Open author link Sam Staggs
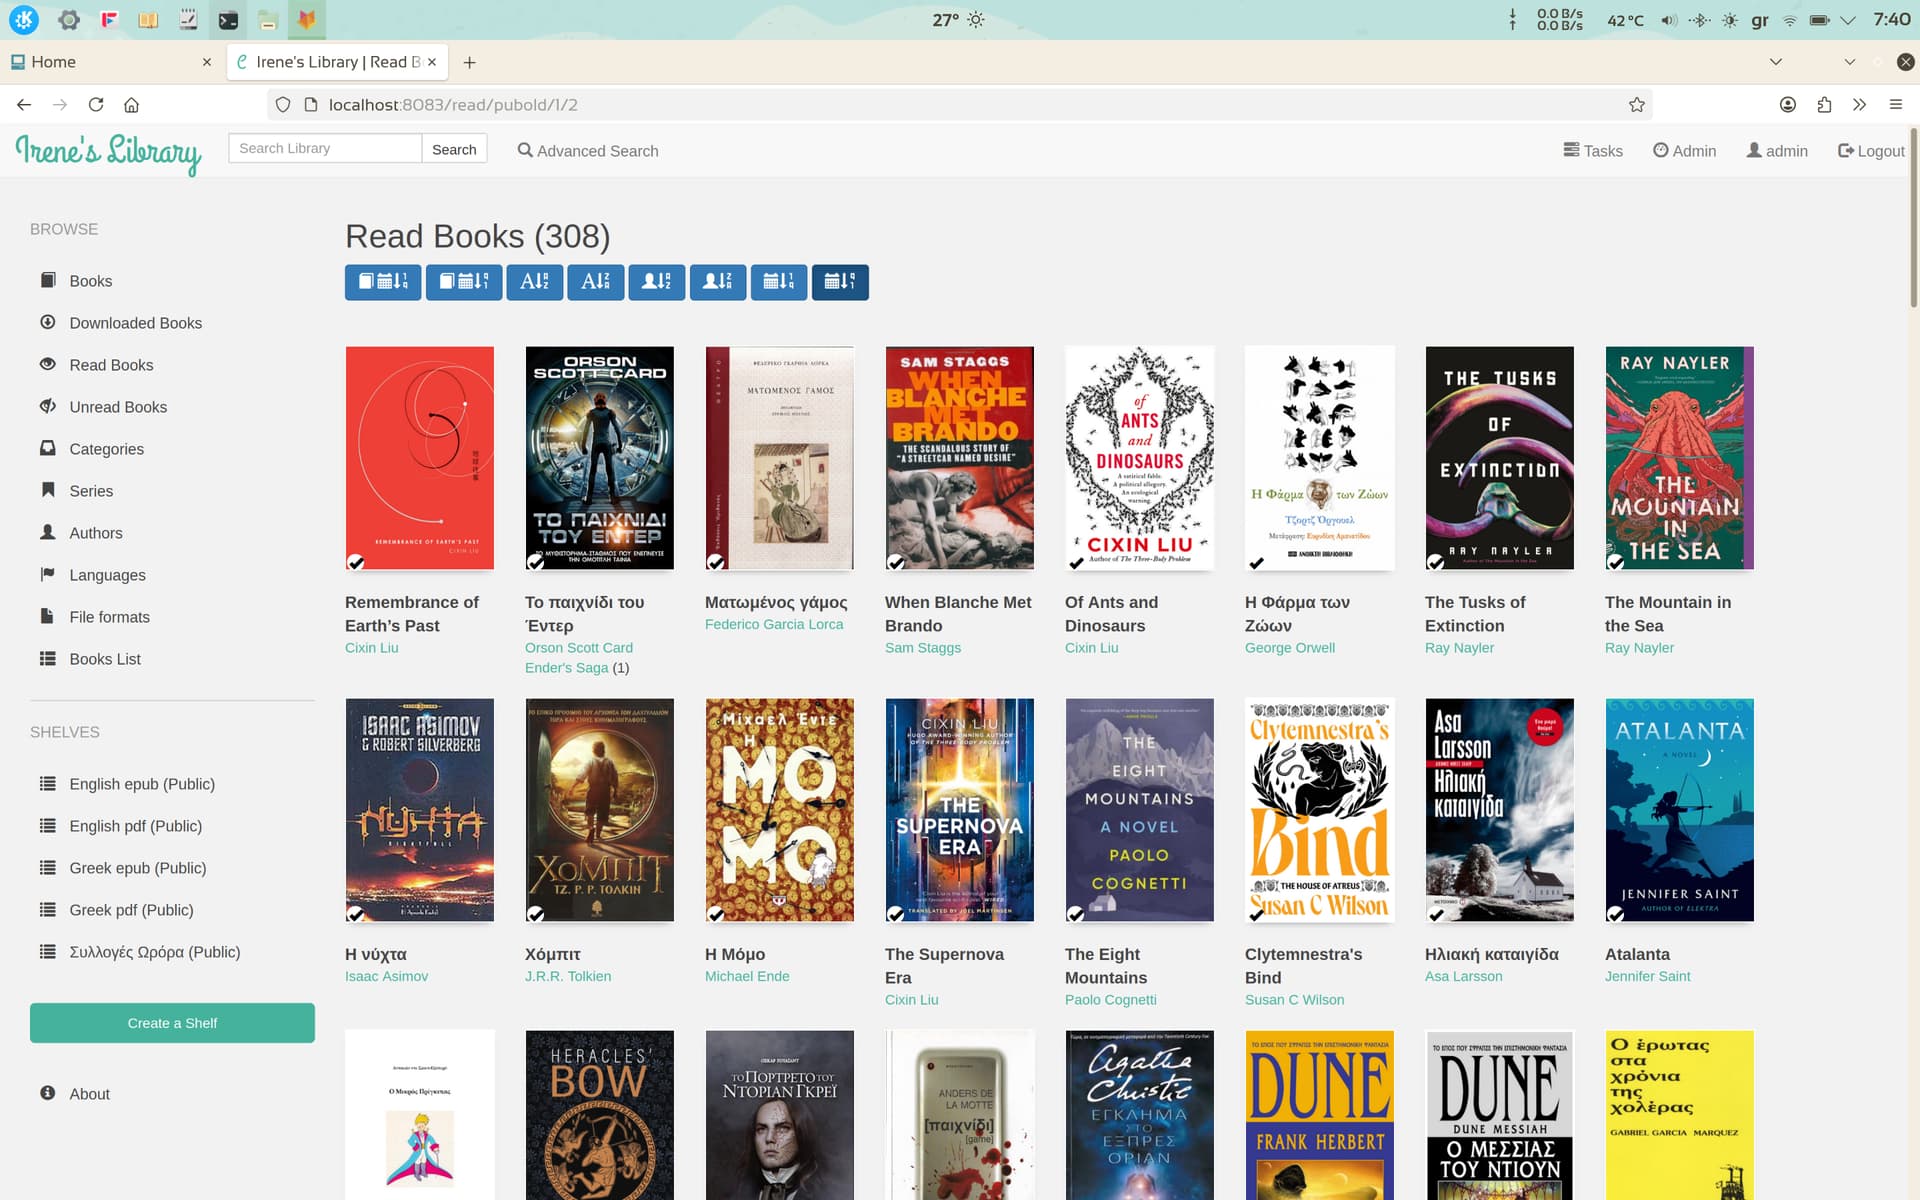Image resolution: width=1920 pixels, height=1200 pixels. [923, 648]
